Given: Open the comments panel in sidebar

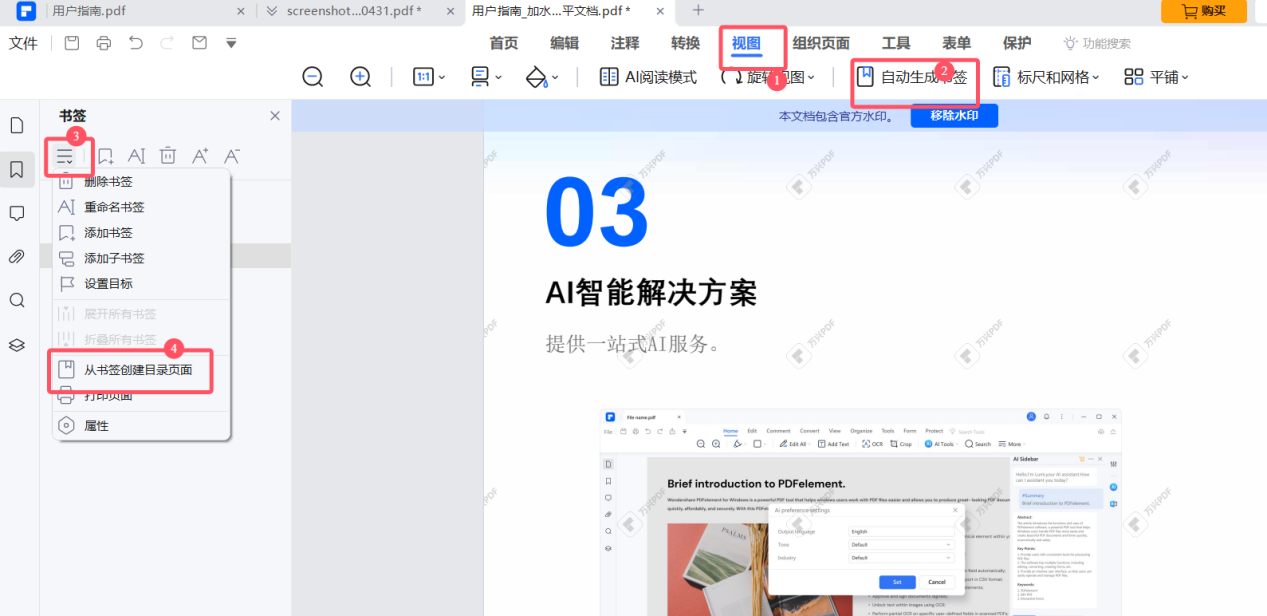Looking at the screenshot, I should coord(16,212).
